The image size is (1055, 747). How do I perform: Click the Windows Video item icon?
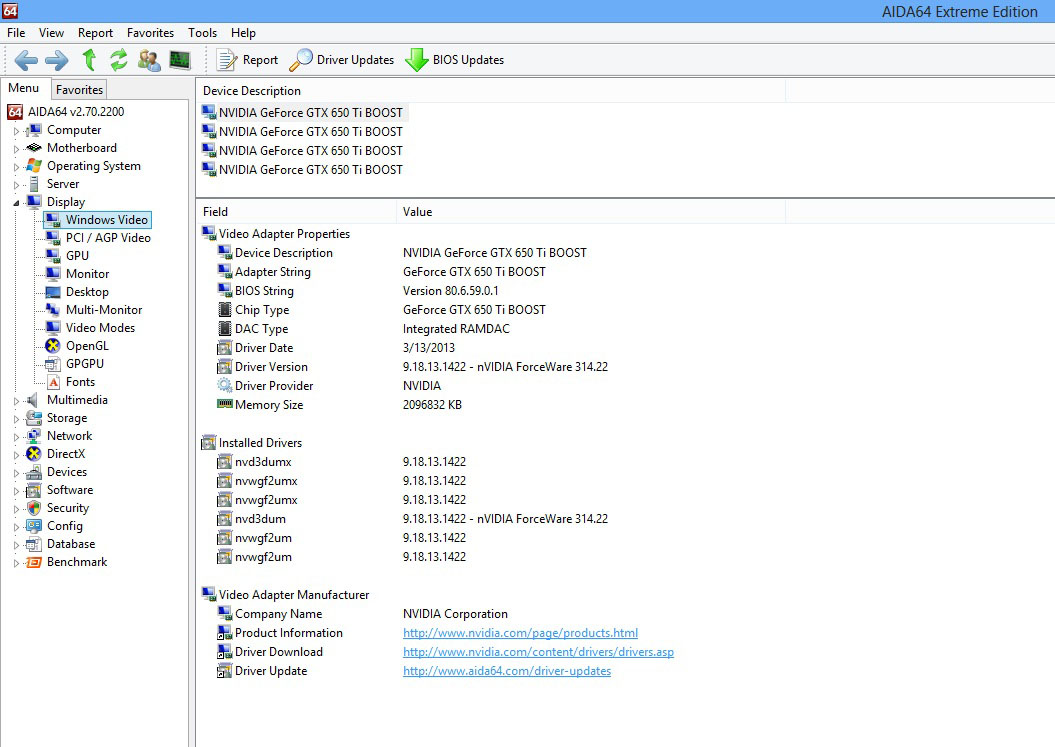click(x=52, y=220)
